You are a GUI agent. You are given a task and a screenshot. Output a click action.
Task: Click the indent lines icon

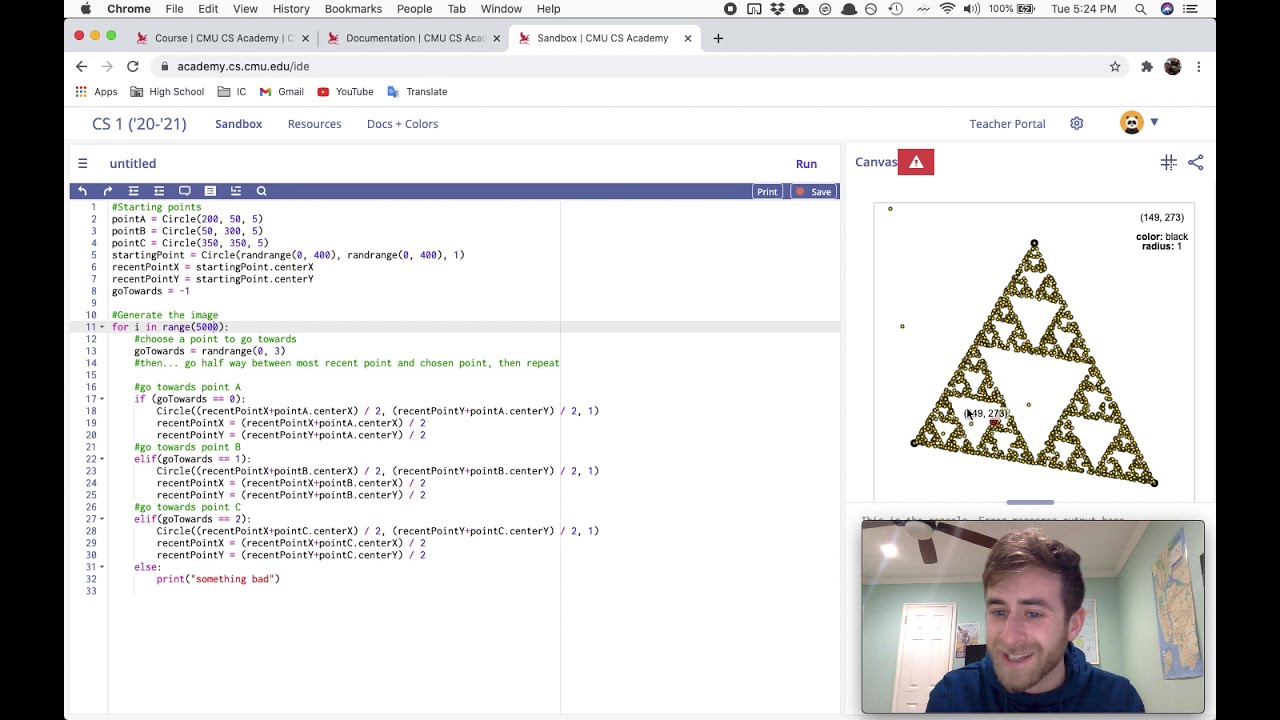[x=133, y=191]
